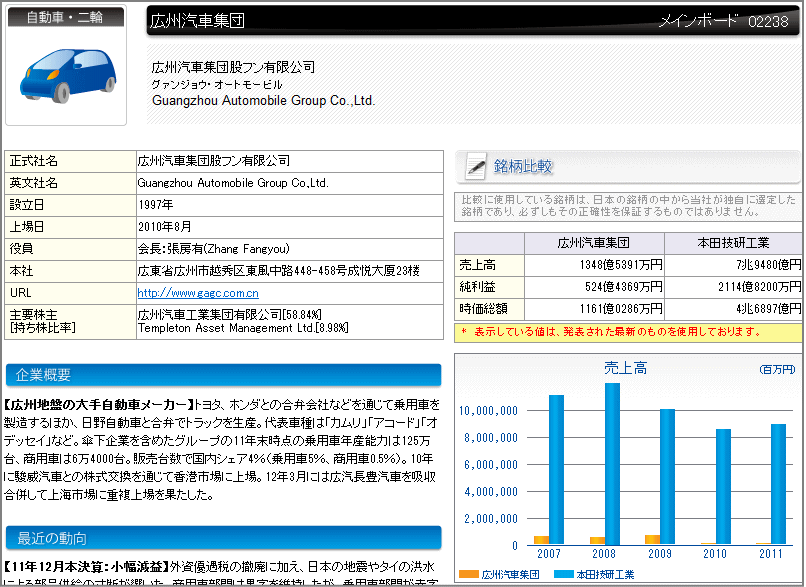This screenshot has height=587, width=806.
Task: Click the 売上高 row label in comparison table
Action: point(478,265)
